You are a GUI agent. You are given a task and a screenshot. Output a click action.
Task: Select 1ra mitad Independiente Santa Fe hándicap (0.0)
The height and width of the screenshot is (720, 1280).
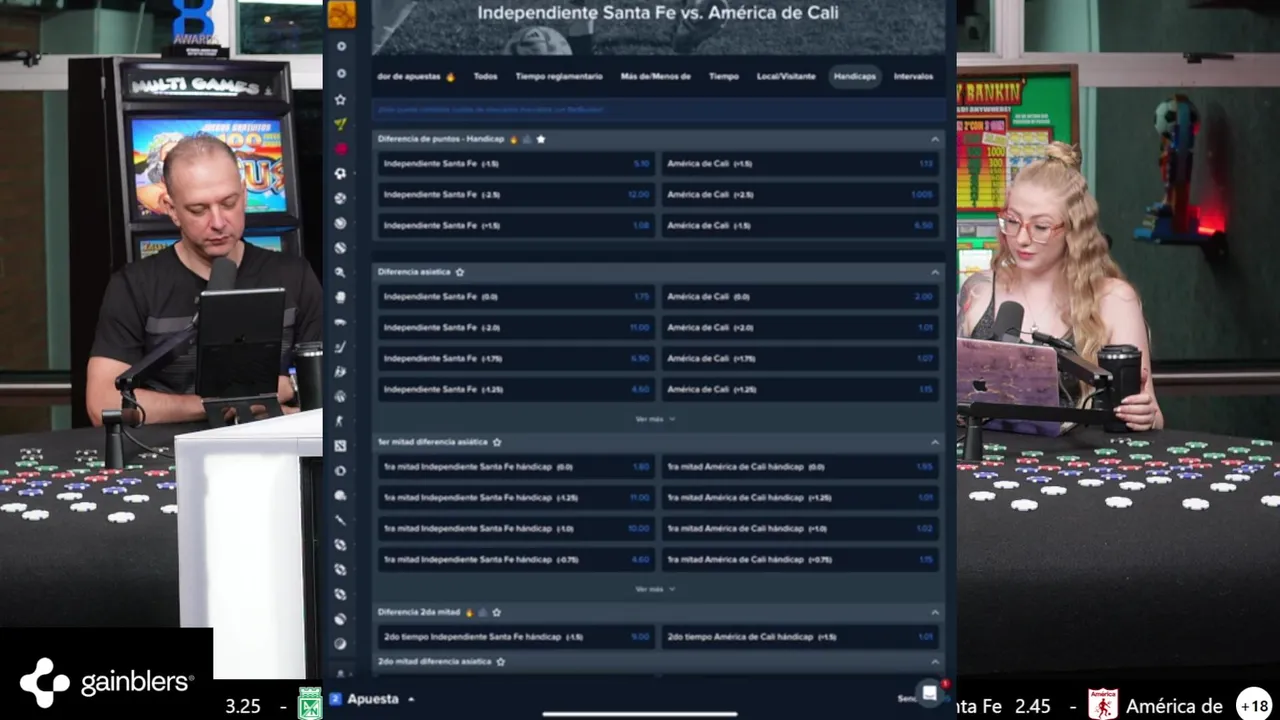point(516,467)
